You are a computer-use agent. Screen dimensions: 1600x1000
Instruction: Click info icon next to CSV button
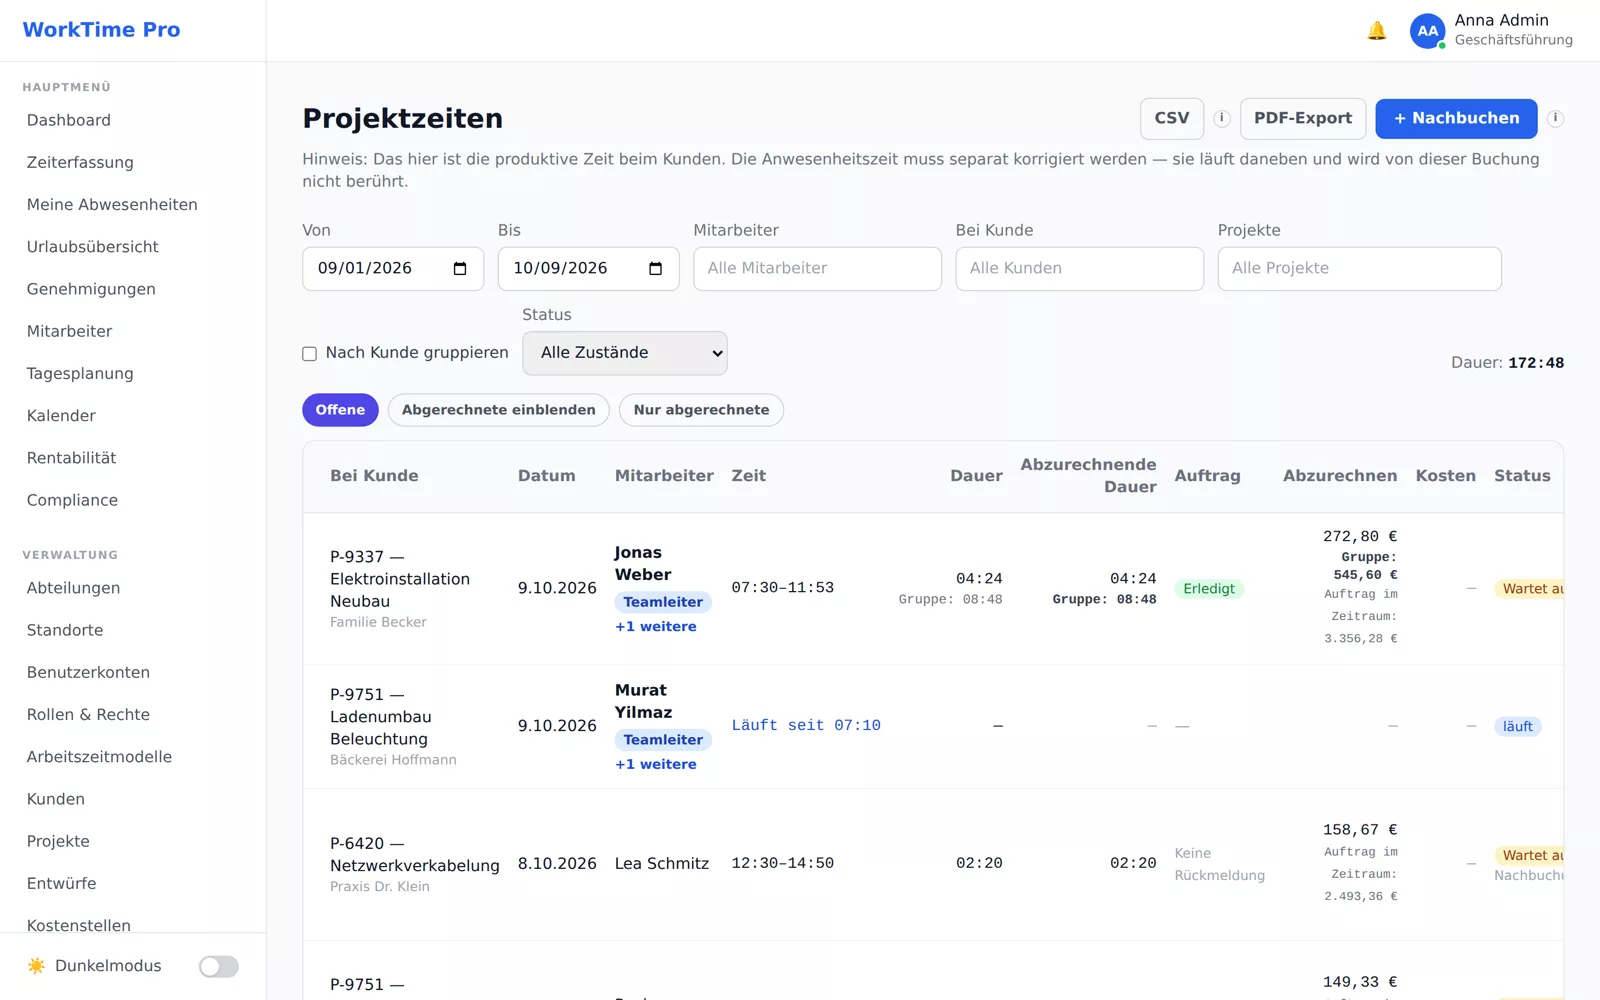1222,118
